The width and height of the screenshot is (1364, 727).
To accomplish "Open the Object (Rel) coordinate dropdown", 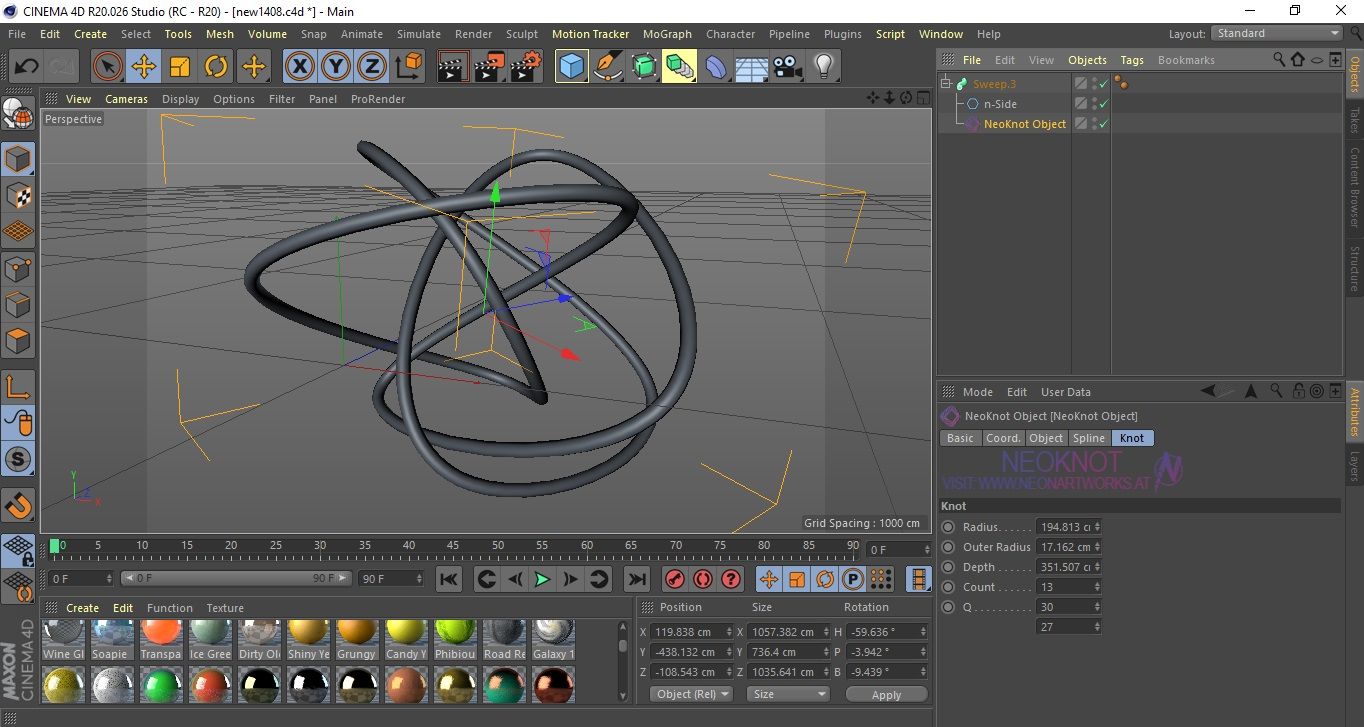I will tap(691, 694).
